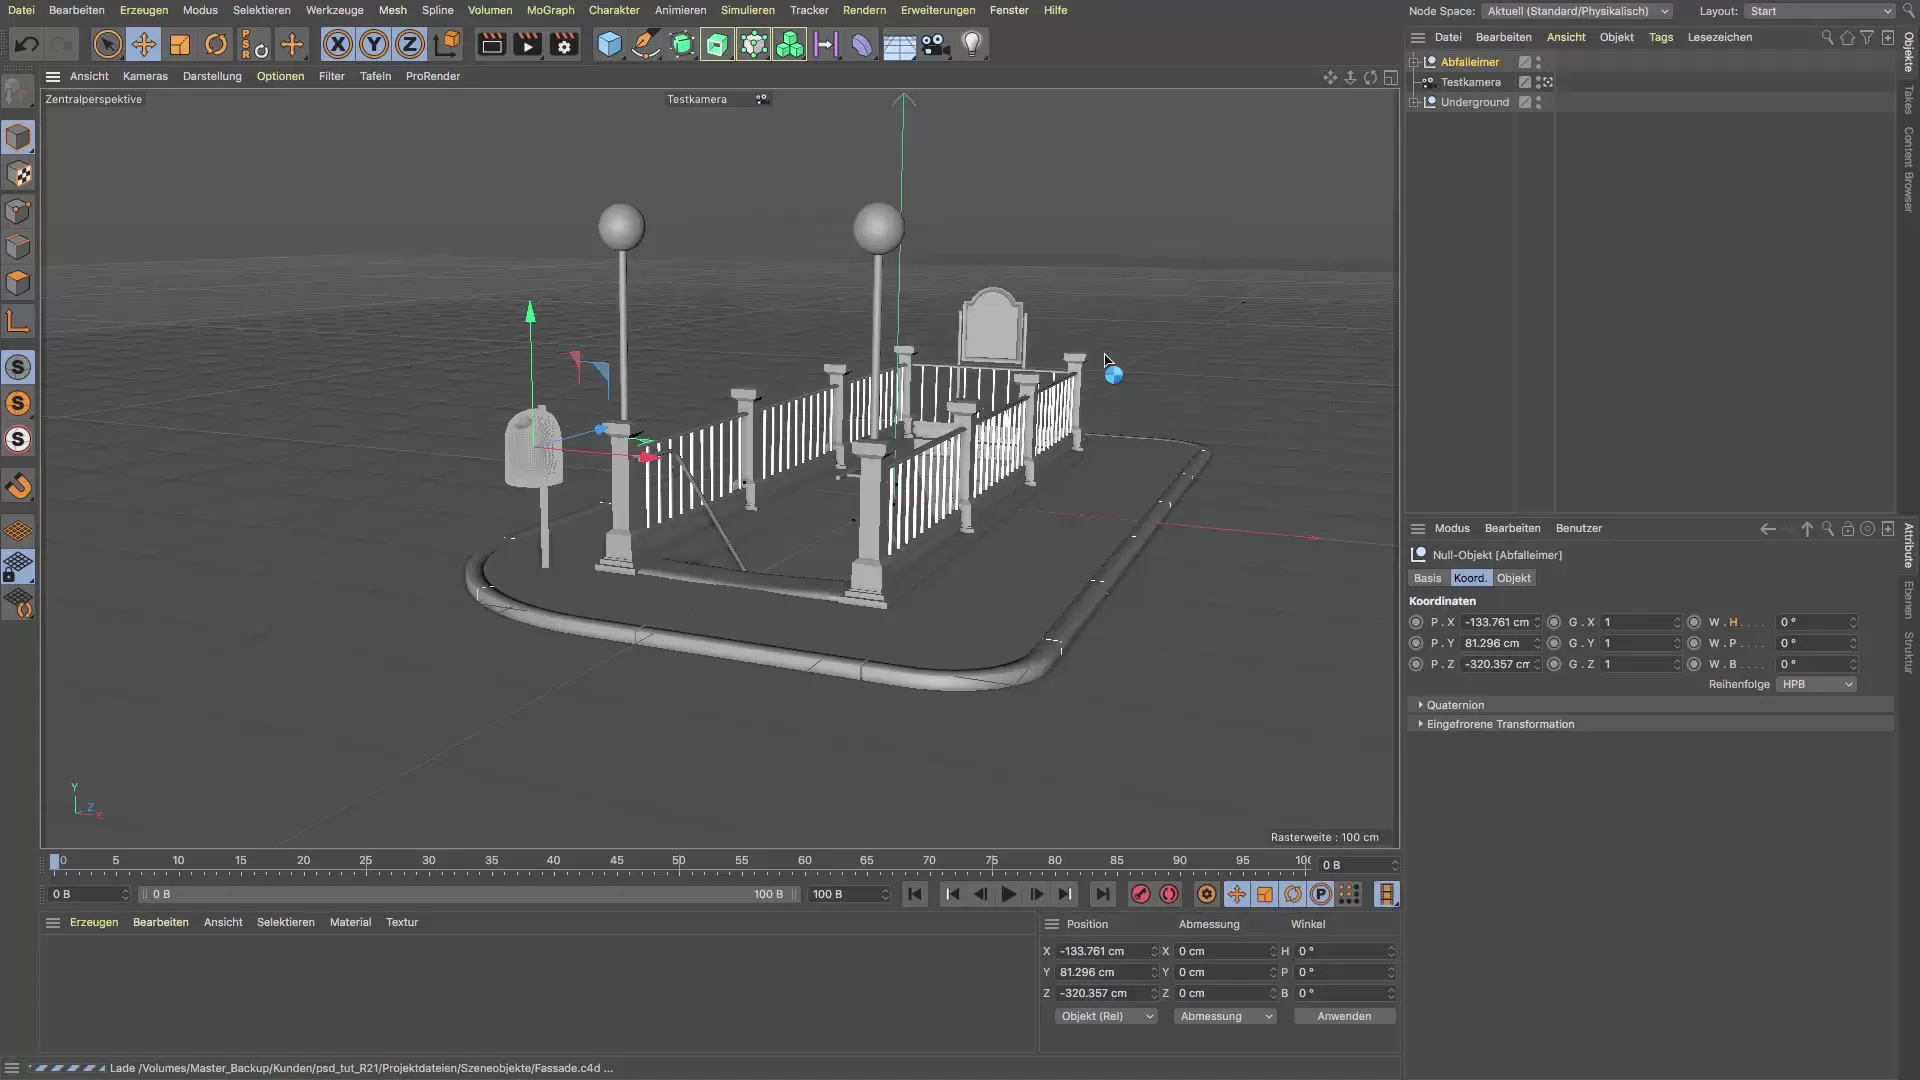Play the animation forwards
The image size is (1920, 1080).
coord(1008,894)
